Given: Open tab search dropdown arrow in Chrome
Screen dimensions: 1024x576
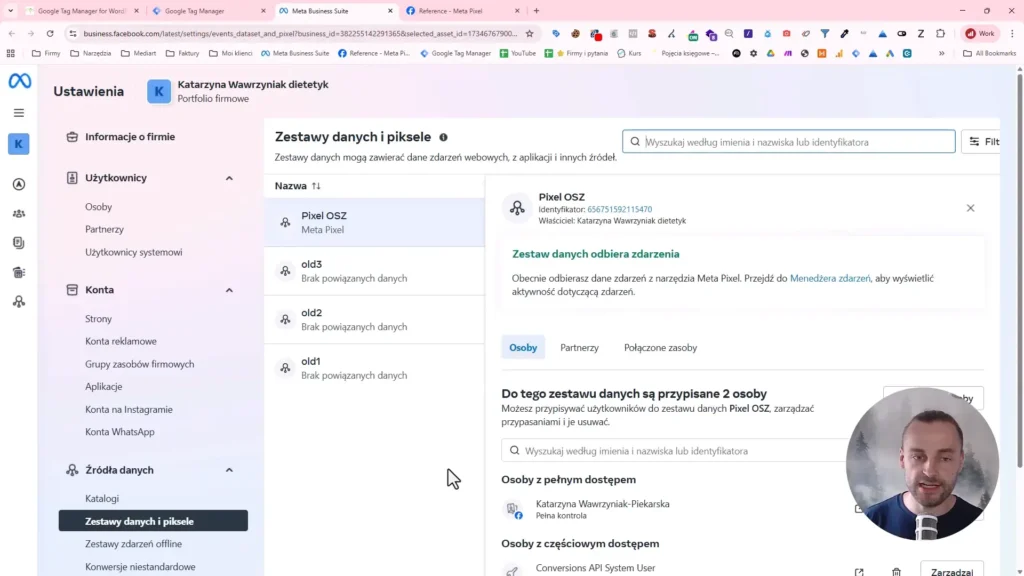Looking at the screenshot, I should (10, 10).
